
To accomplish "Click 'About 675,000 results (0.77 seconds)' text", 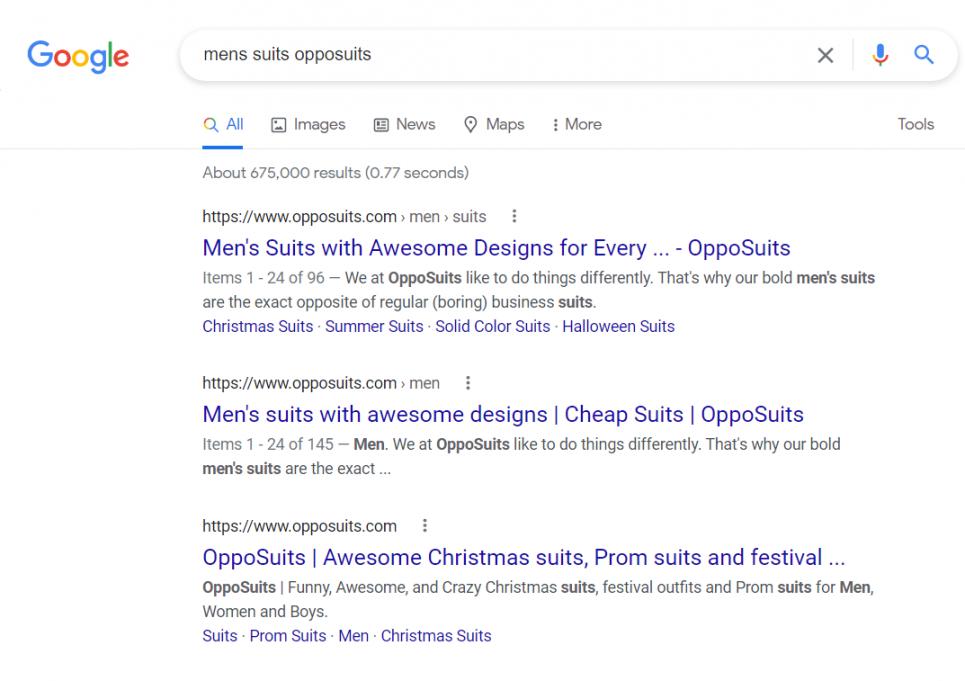I will [x=335, y=173].
